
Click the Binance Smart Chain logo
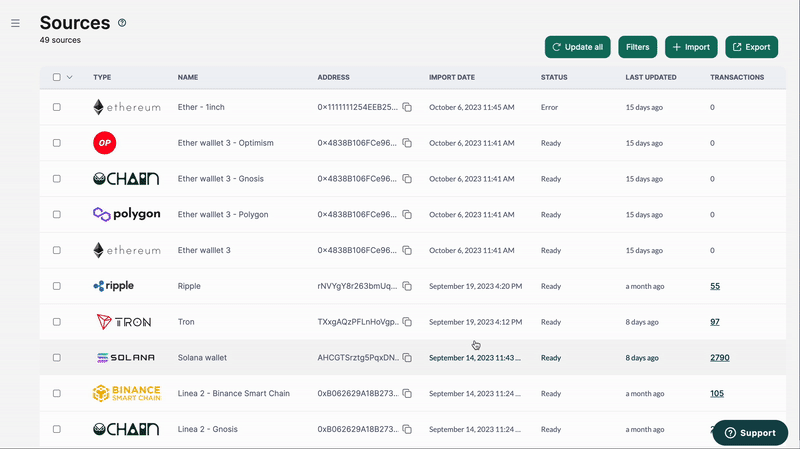click(x=127, y=393)
